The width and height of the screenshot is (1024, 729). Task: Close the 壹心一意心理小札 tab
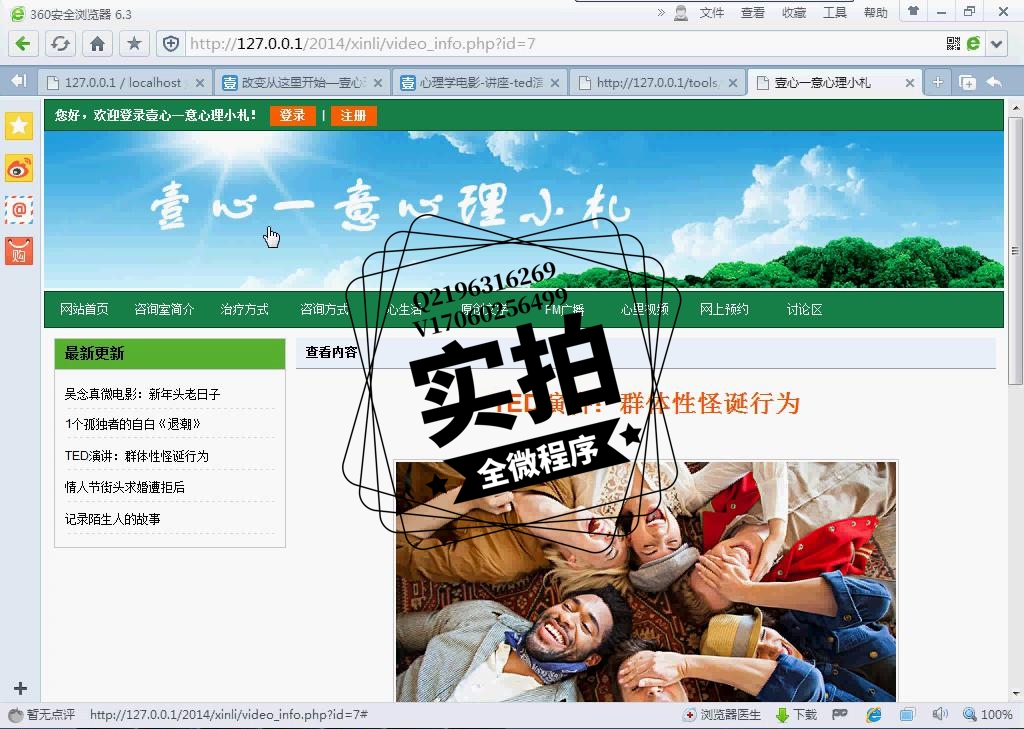[x=910, y=83]
